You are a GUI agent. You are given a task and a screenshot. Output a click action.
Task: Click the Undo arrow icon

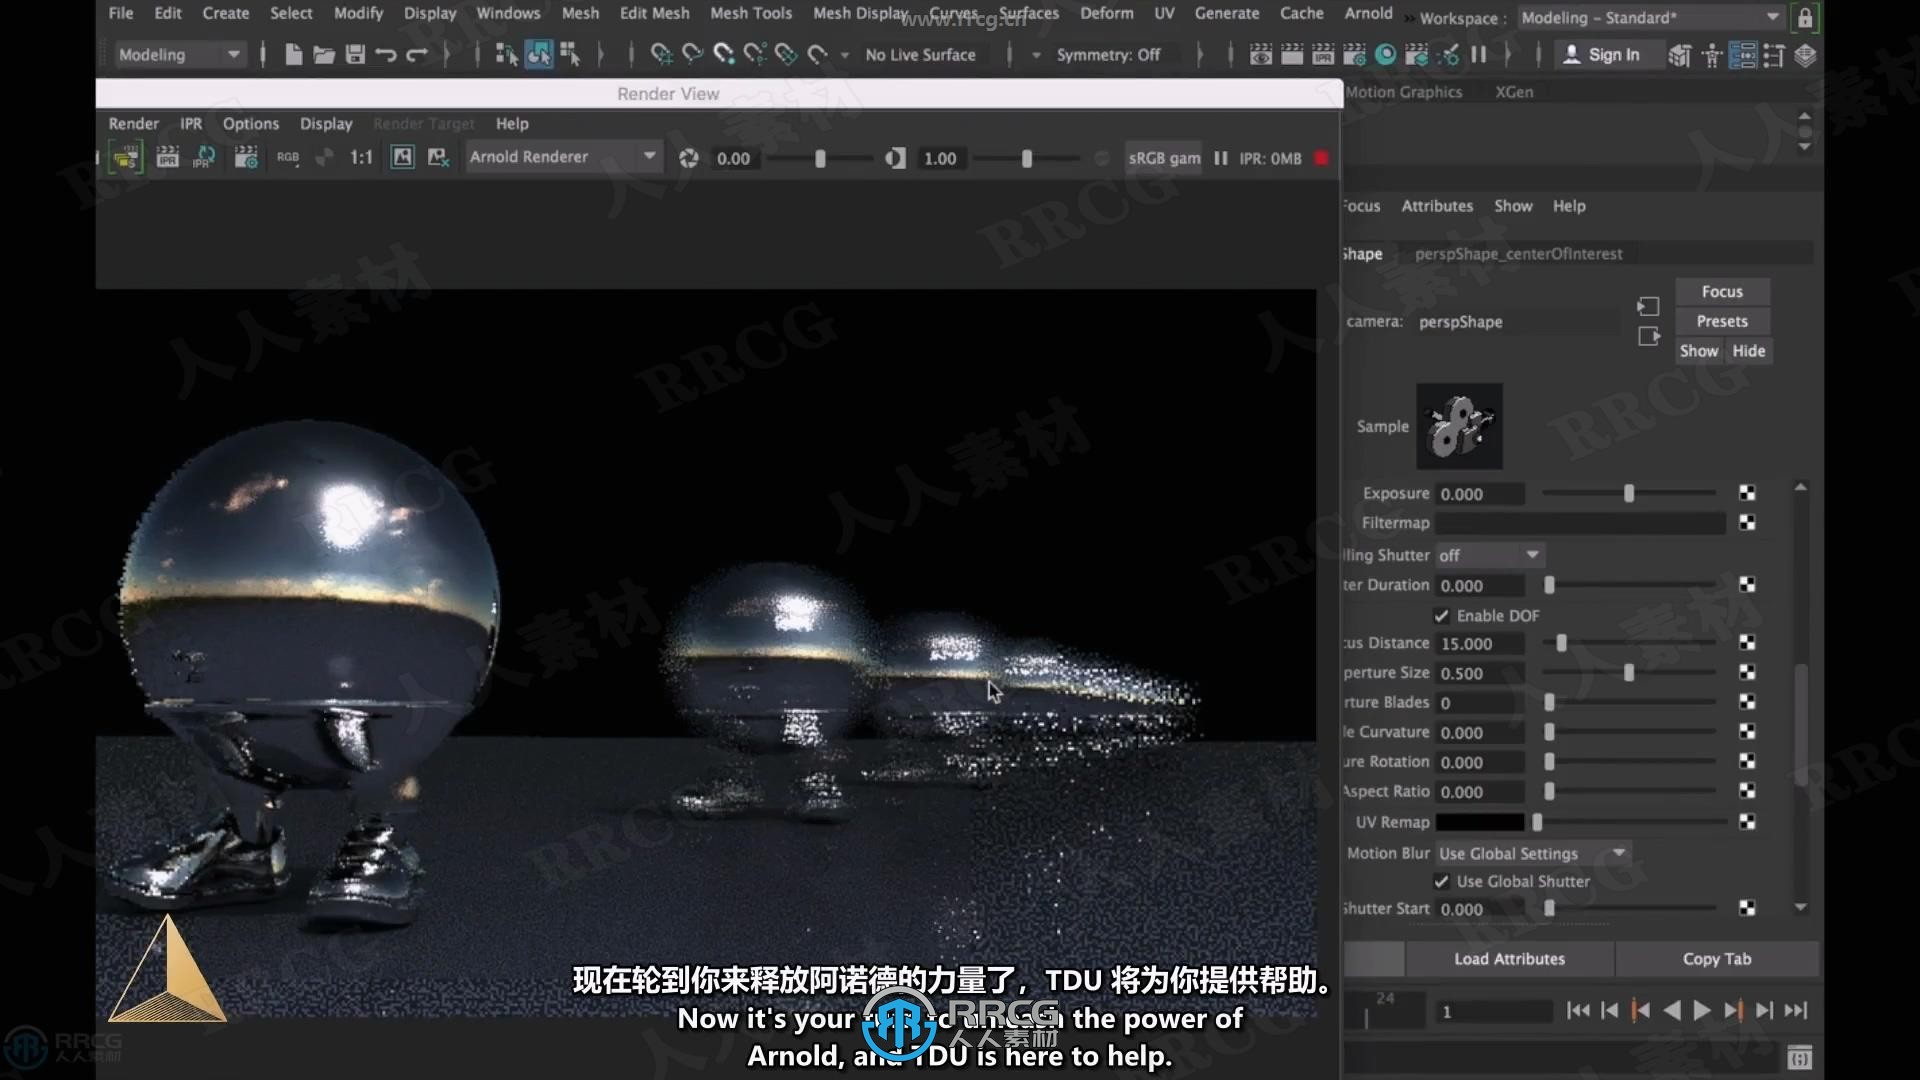pos(386,54)
